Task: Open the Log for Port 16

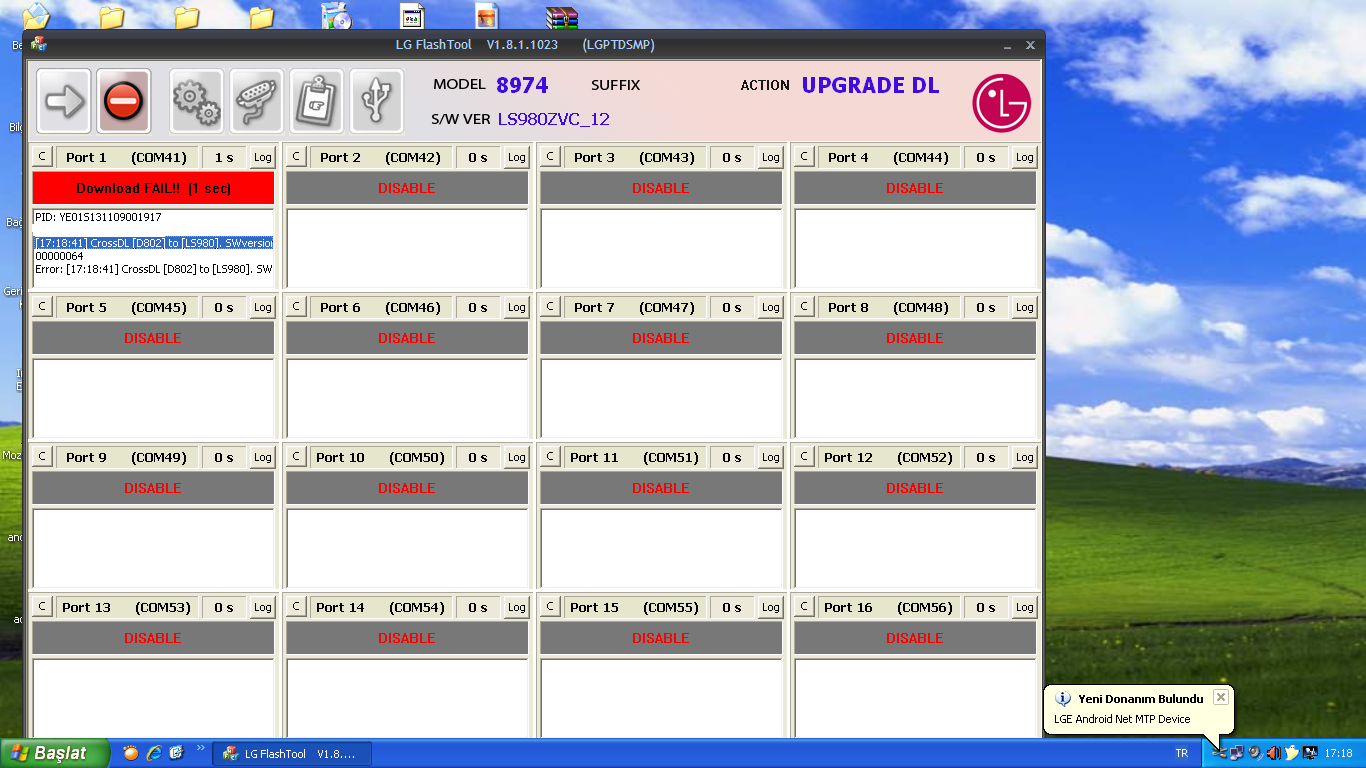Action: point(1024,607)
